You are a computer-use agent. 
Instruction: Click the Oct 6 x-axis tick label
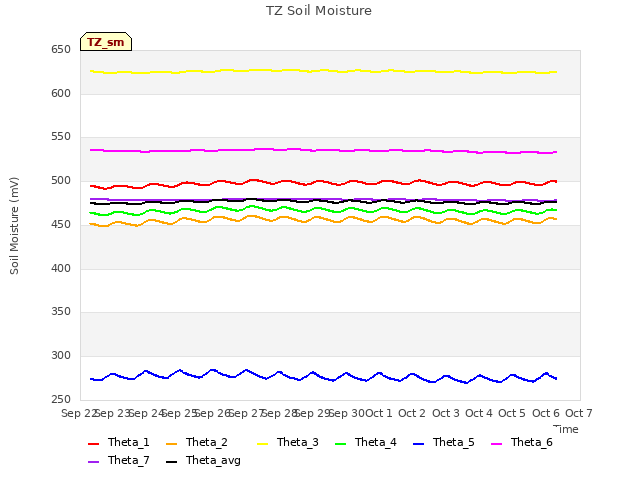[x=546, y=413]
